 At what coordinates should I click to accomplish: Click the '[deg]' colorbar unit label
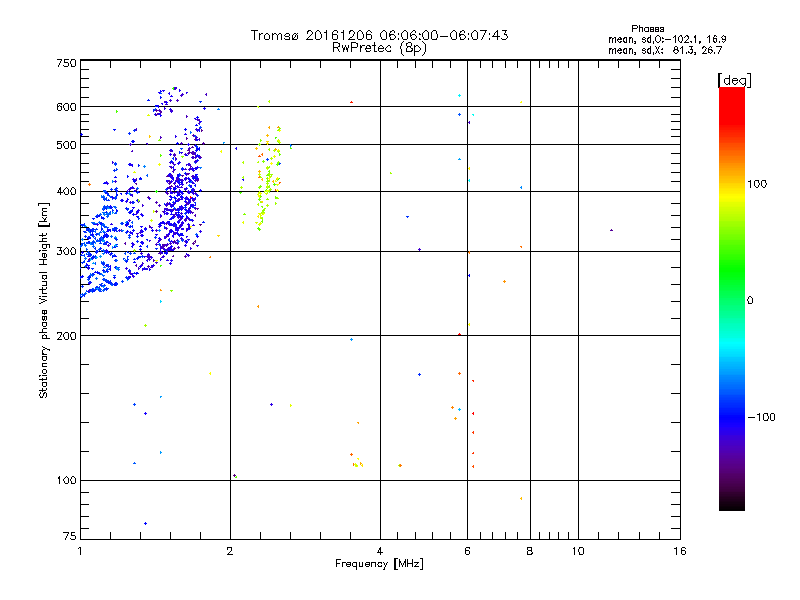(734, 80)
